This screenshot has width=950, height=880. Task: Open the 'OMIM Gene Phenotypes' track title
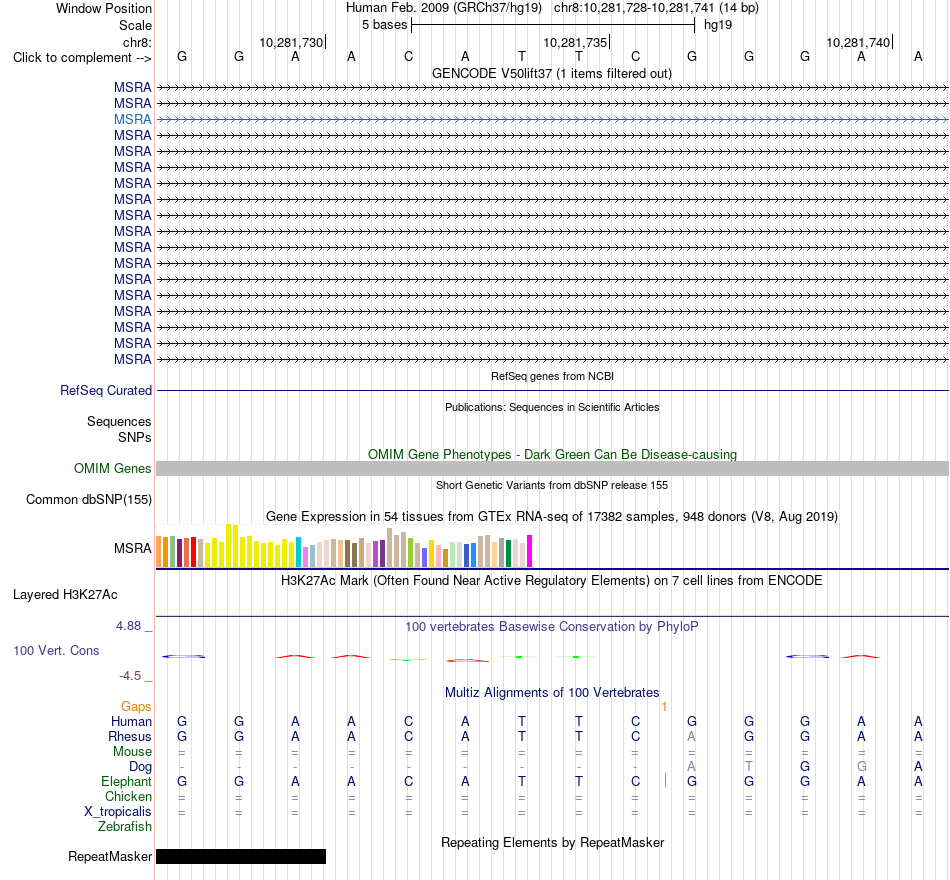[x=553, y=455]
